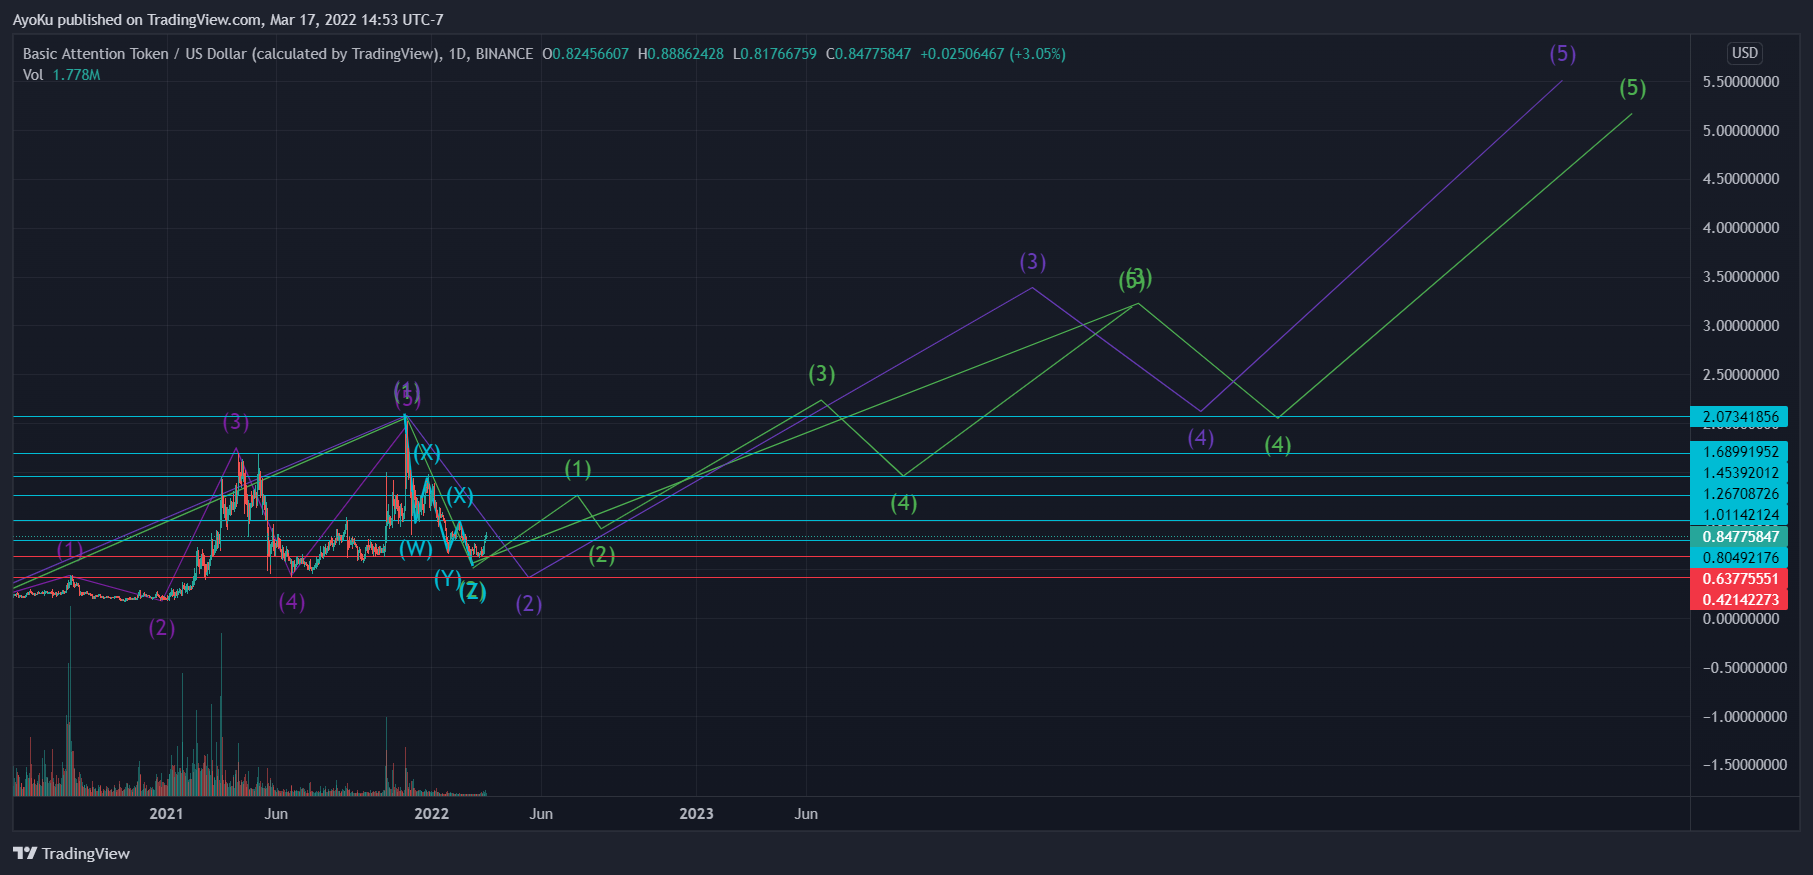Click the close value 0.84775847 in header
1813x875 pixels.
tap(873, 54)
